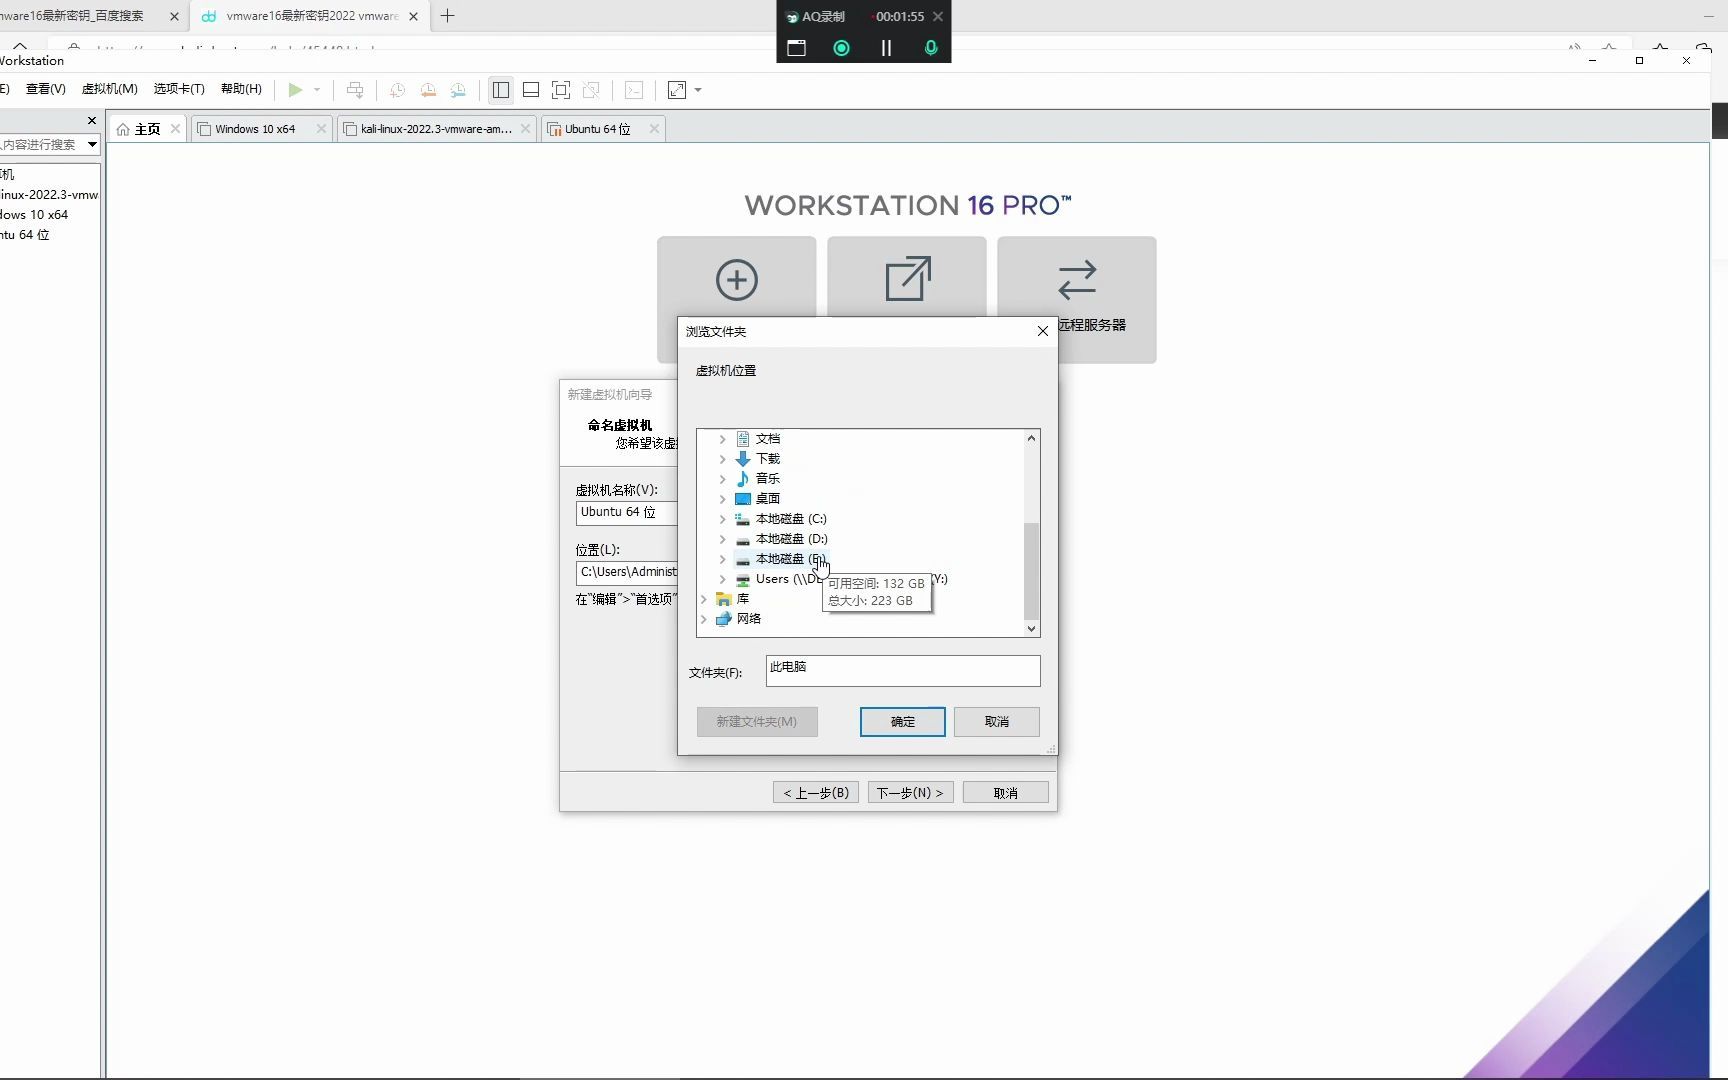Toggle the thumbnail bar view icon
The image size is (1728, 1080).
tap(531, 90)
